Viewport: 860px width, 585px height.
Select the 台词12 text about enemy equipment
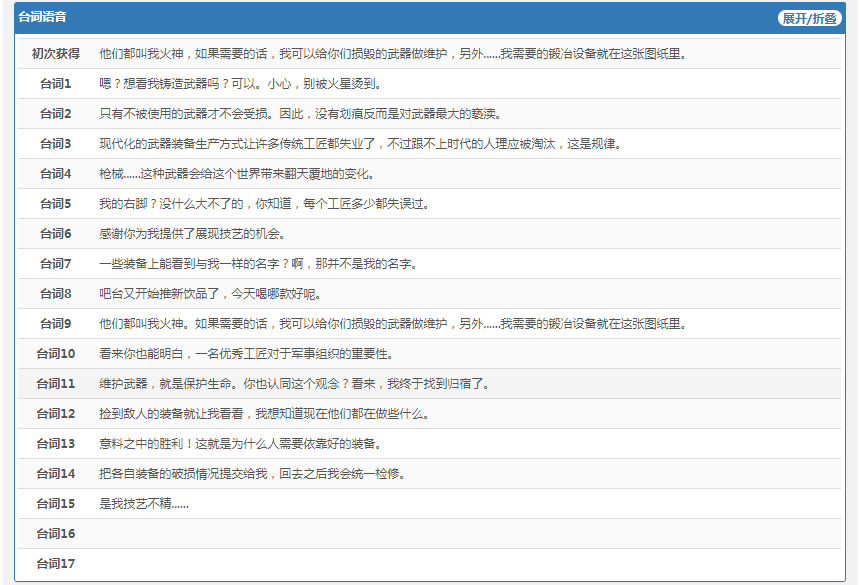pyautogui.click(x=264, y=414)
